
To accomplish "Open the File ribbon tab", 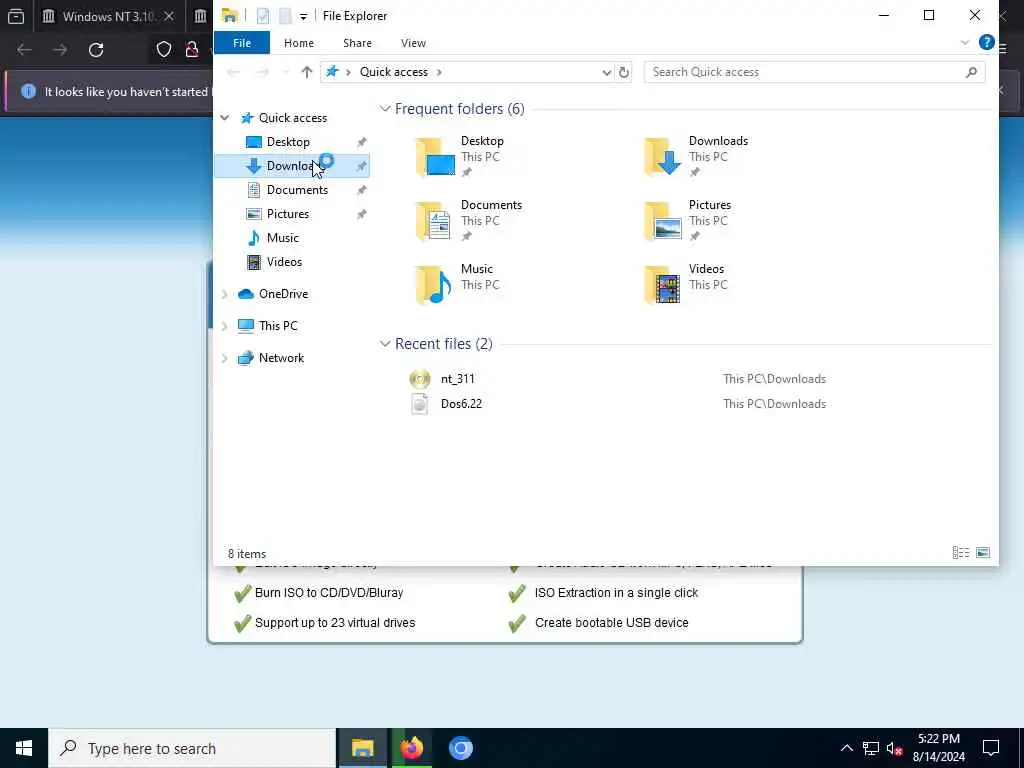I will [x=242, y=43].
